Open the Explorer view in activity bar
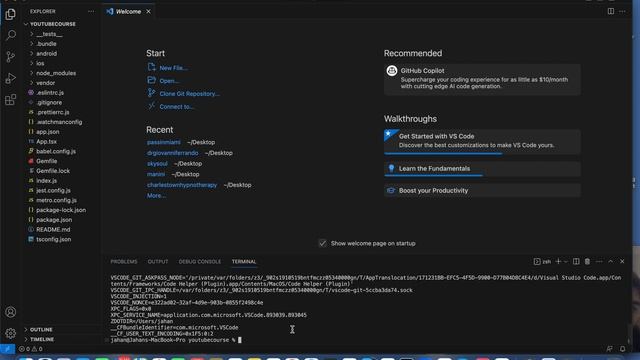This screenshot has width=640, height=360. pos(11,14)
